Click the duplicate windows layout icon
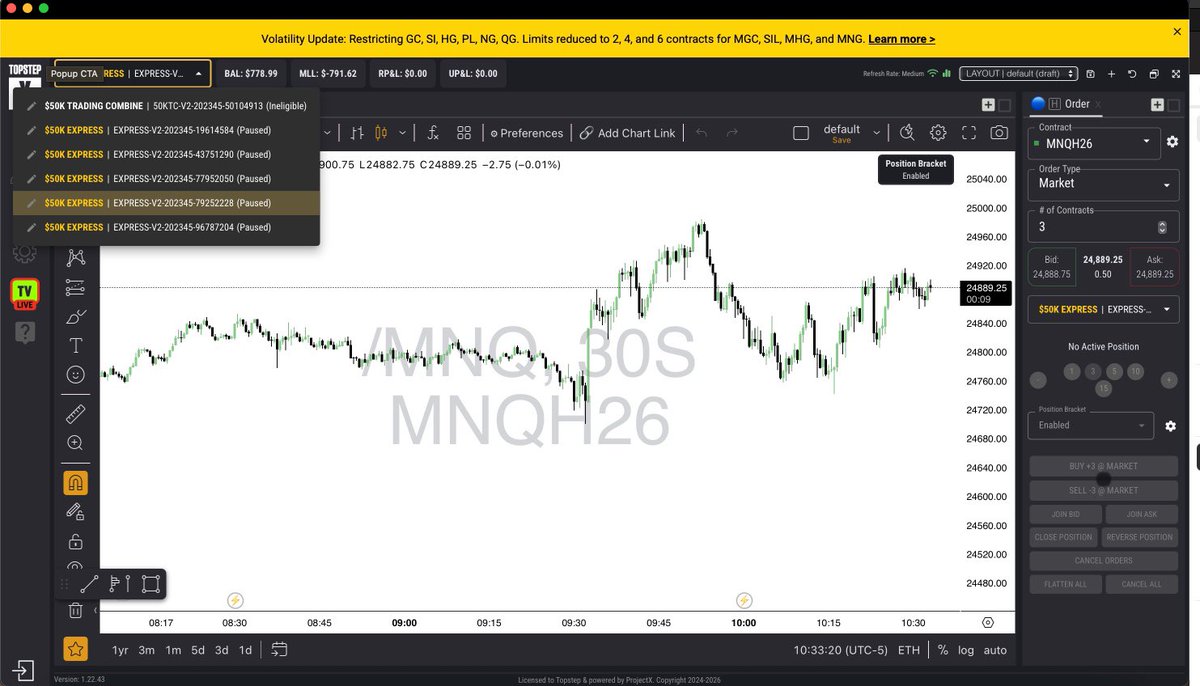Image resolution: width=1200 pixels, height=686 pixels. 1154,74
